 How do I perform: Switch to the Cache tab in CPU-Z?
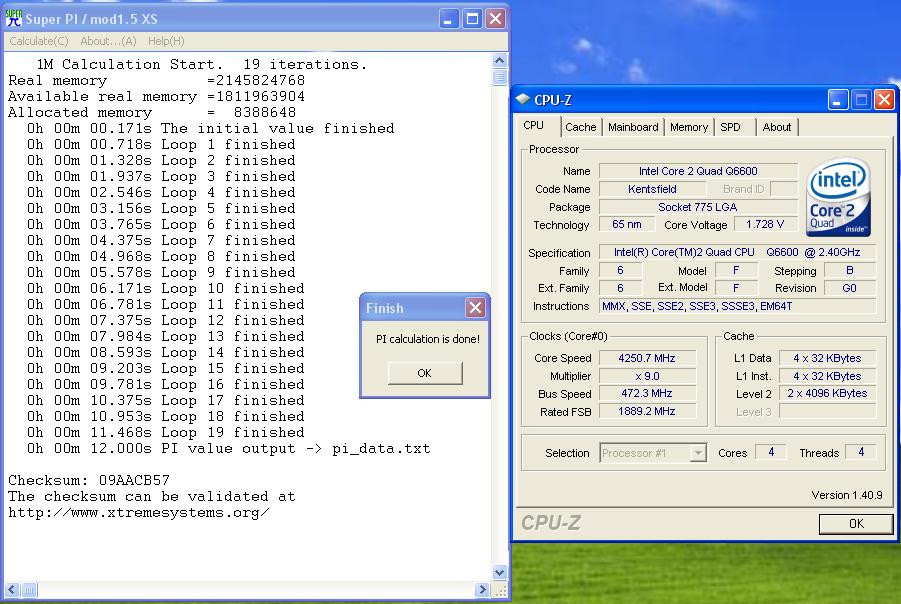tap(580, 127)
